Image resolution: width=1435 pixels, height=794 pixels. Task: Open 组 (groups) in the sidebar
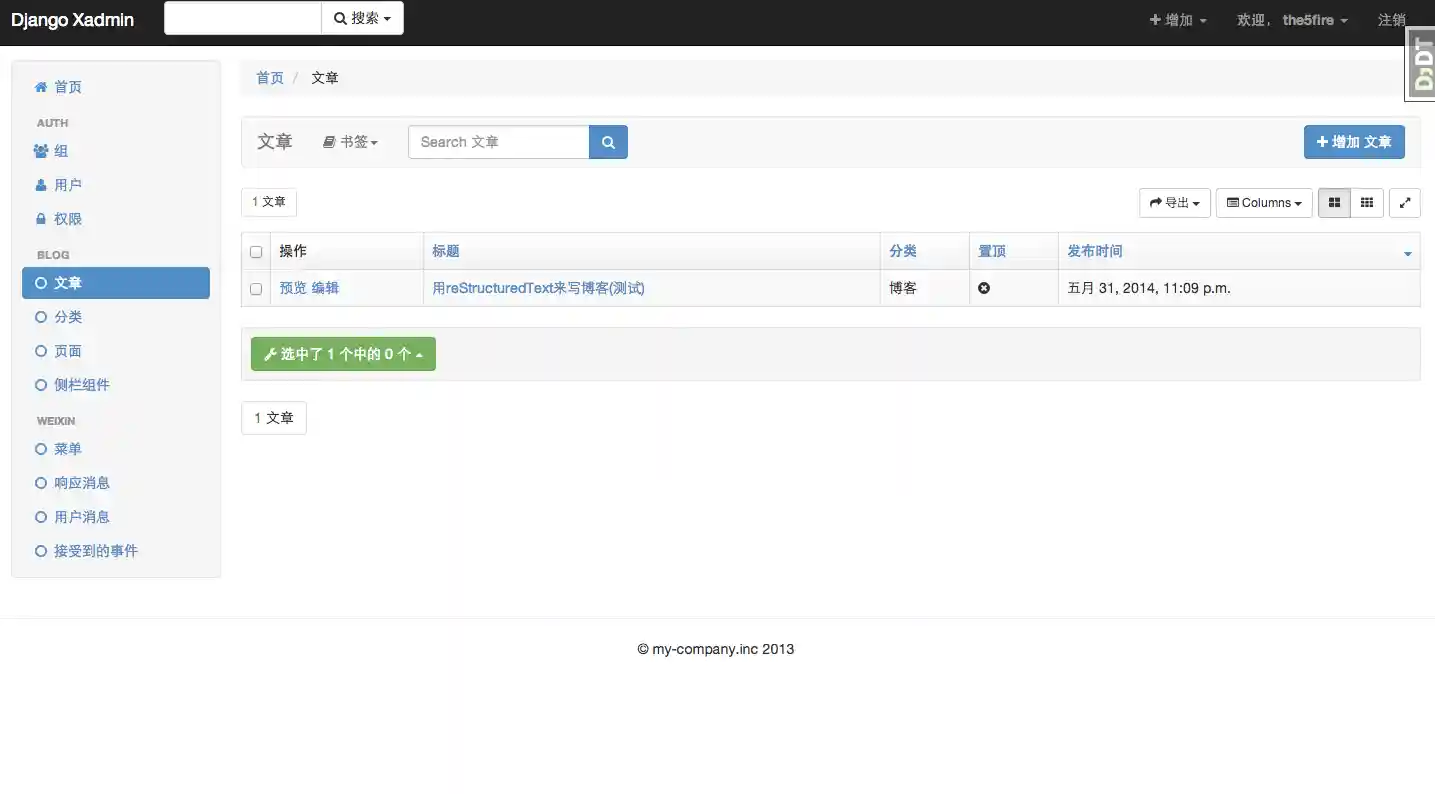click(x=61, y=151)
